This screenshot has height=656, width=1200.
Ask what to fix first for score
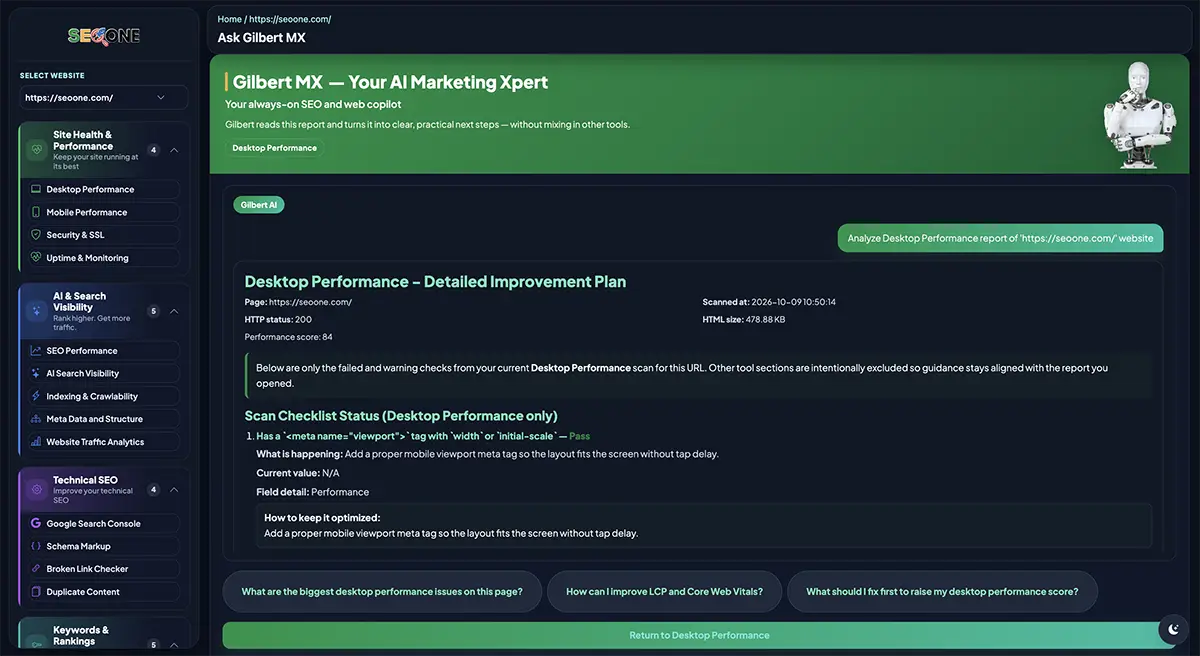[942, 592]
